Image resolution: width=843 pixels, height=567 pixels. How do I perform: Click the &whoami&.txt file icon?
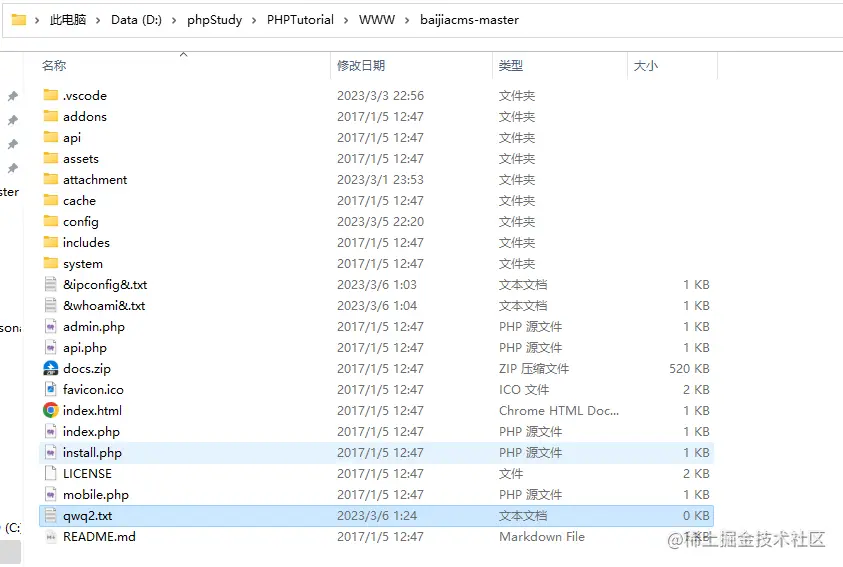(x=51, y=305)
